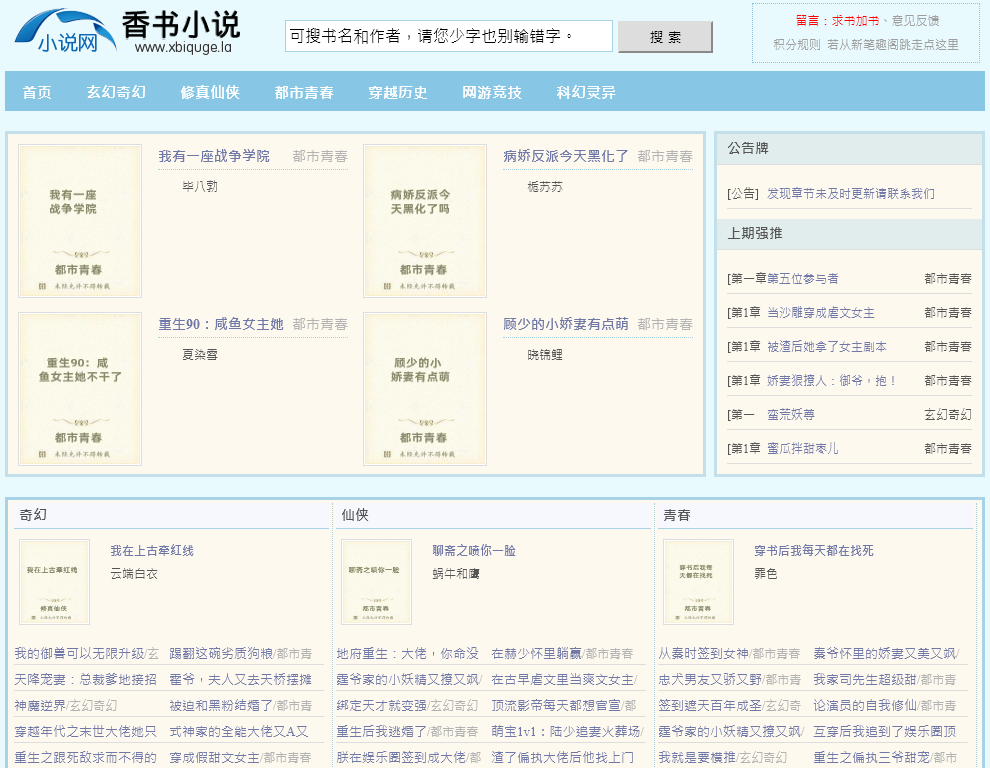The image size is (990, 768).
Task: Open the 当沙雕穿成虐文女主 recommended book
Action: (821, 313)
